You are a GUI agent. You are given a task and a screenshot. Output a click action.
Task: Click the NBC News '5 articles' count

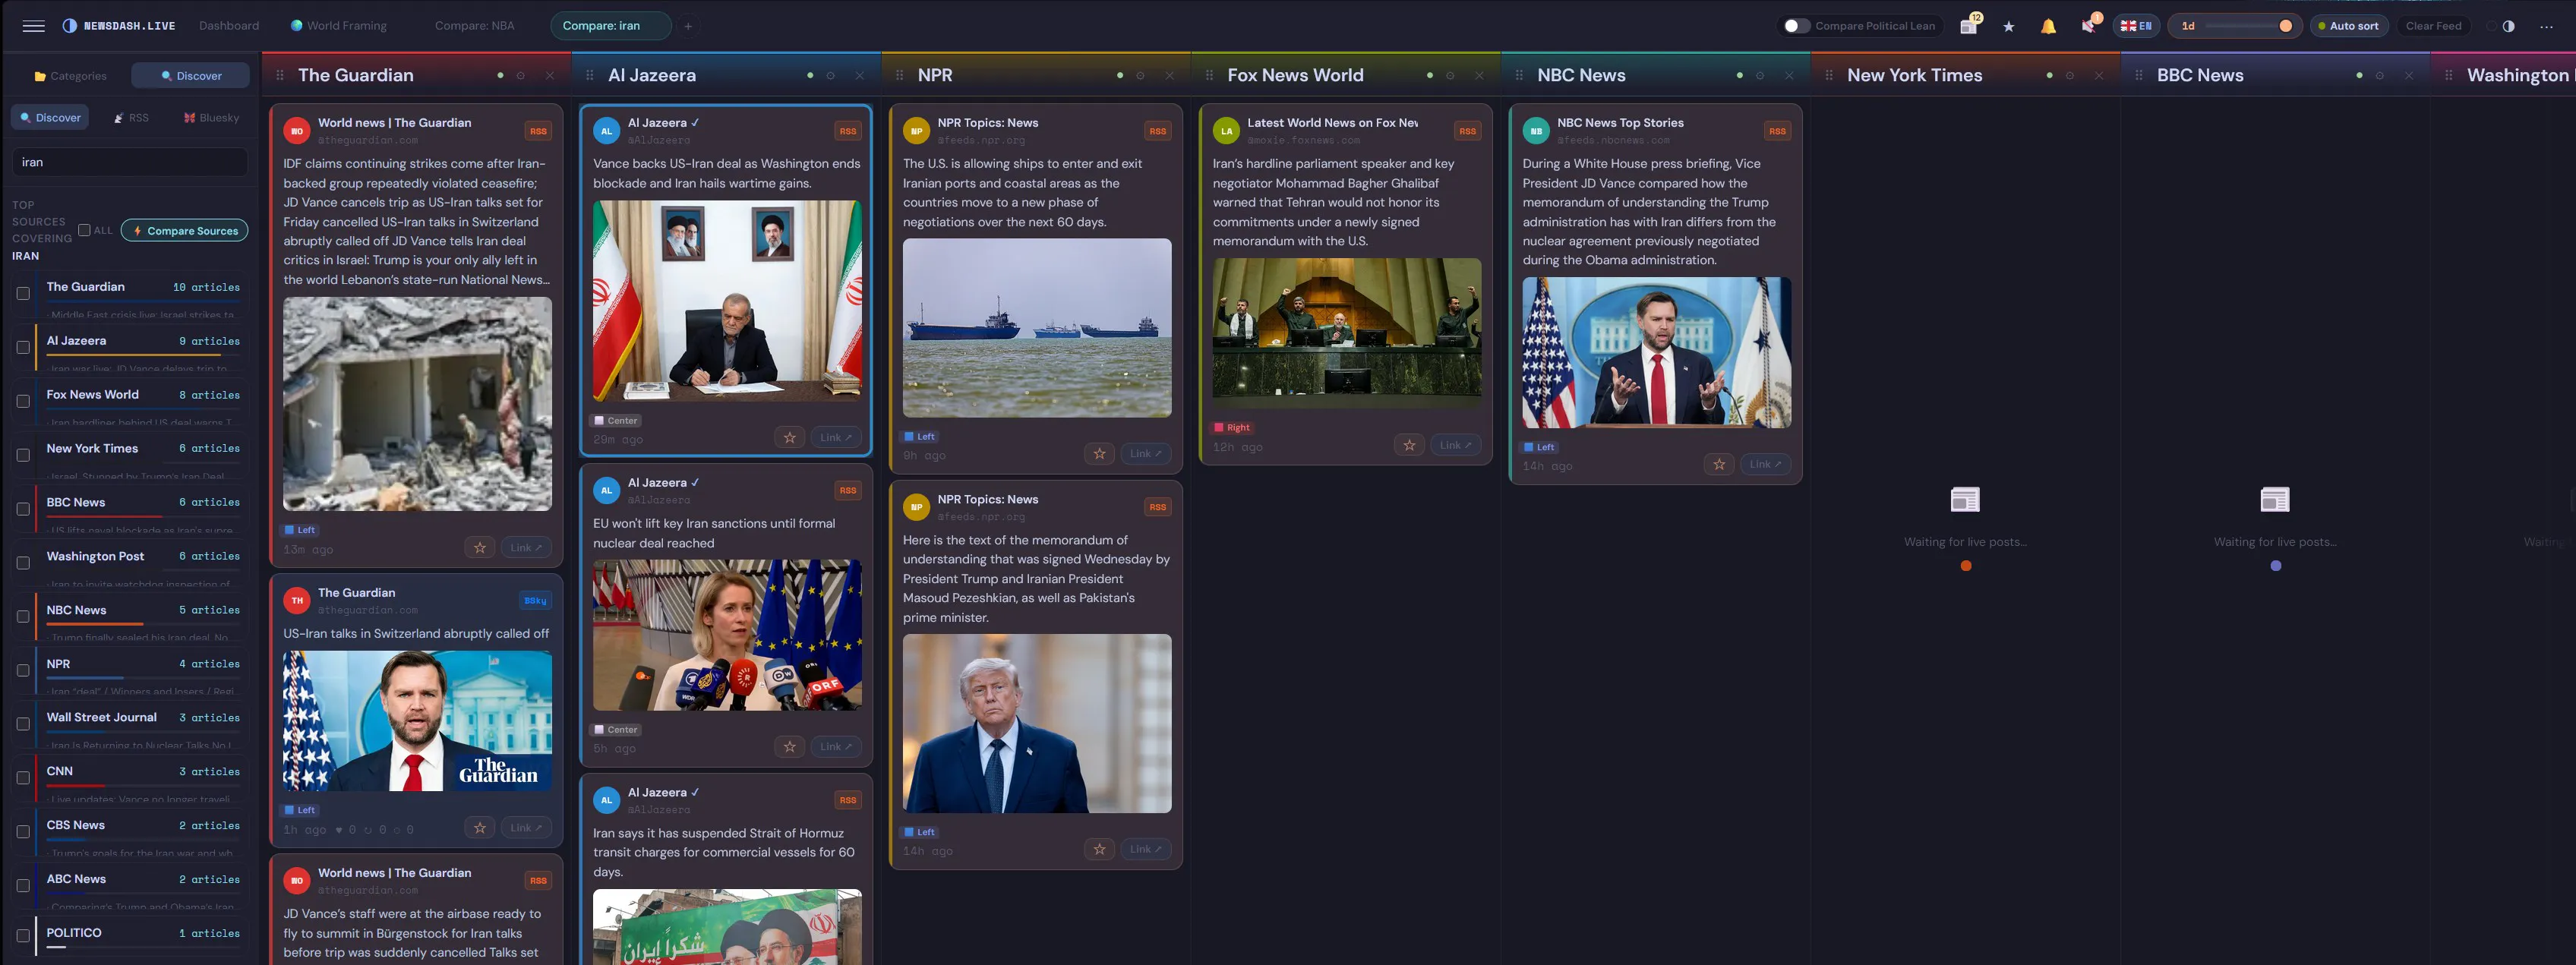(x=209, y=610)
